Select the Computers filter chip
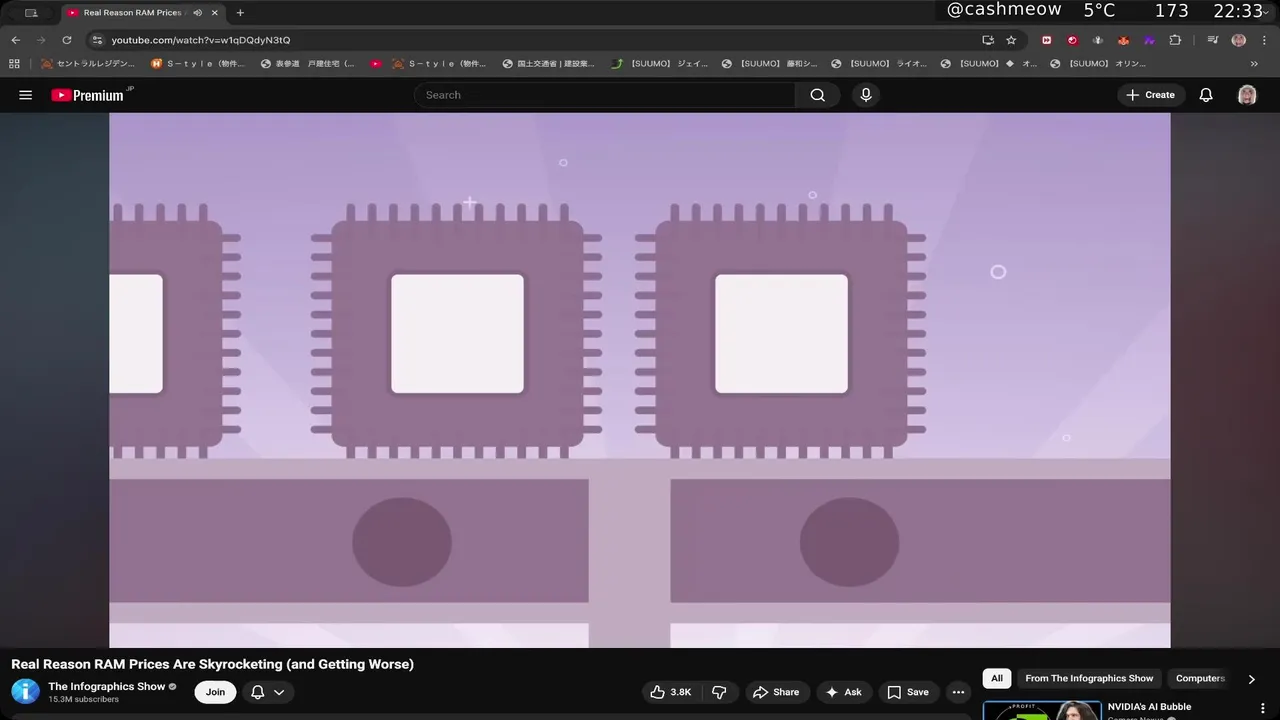 [1200, 678]
